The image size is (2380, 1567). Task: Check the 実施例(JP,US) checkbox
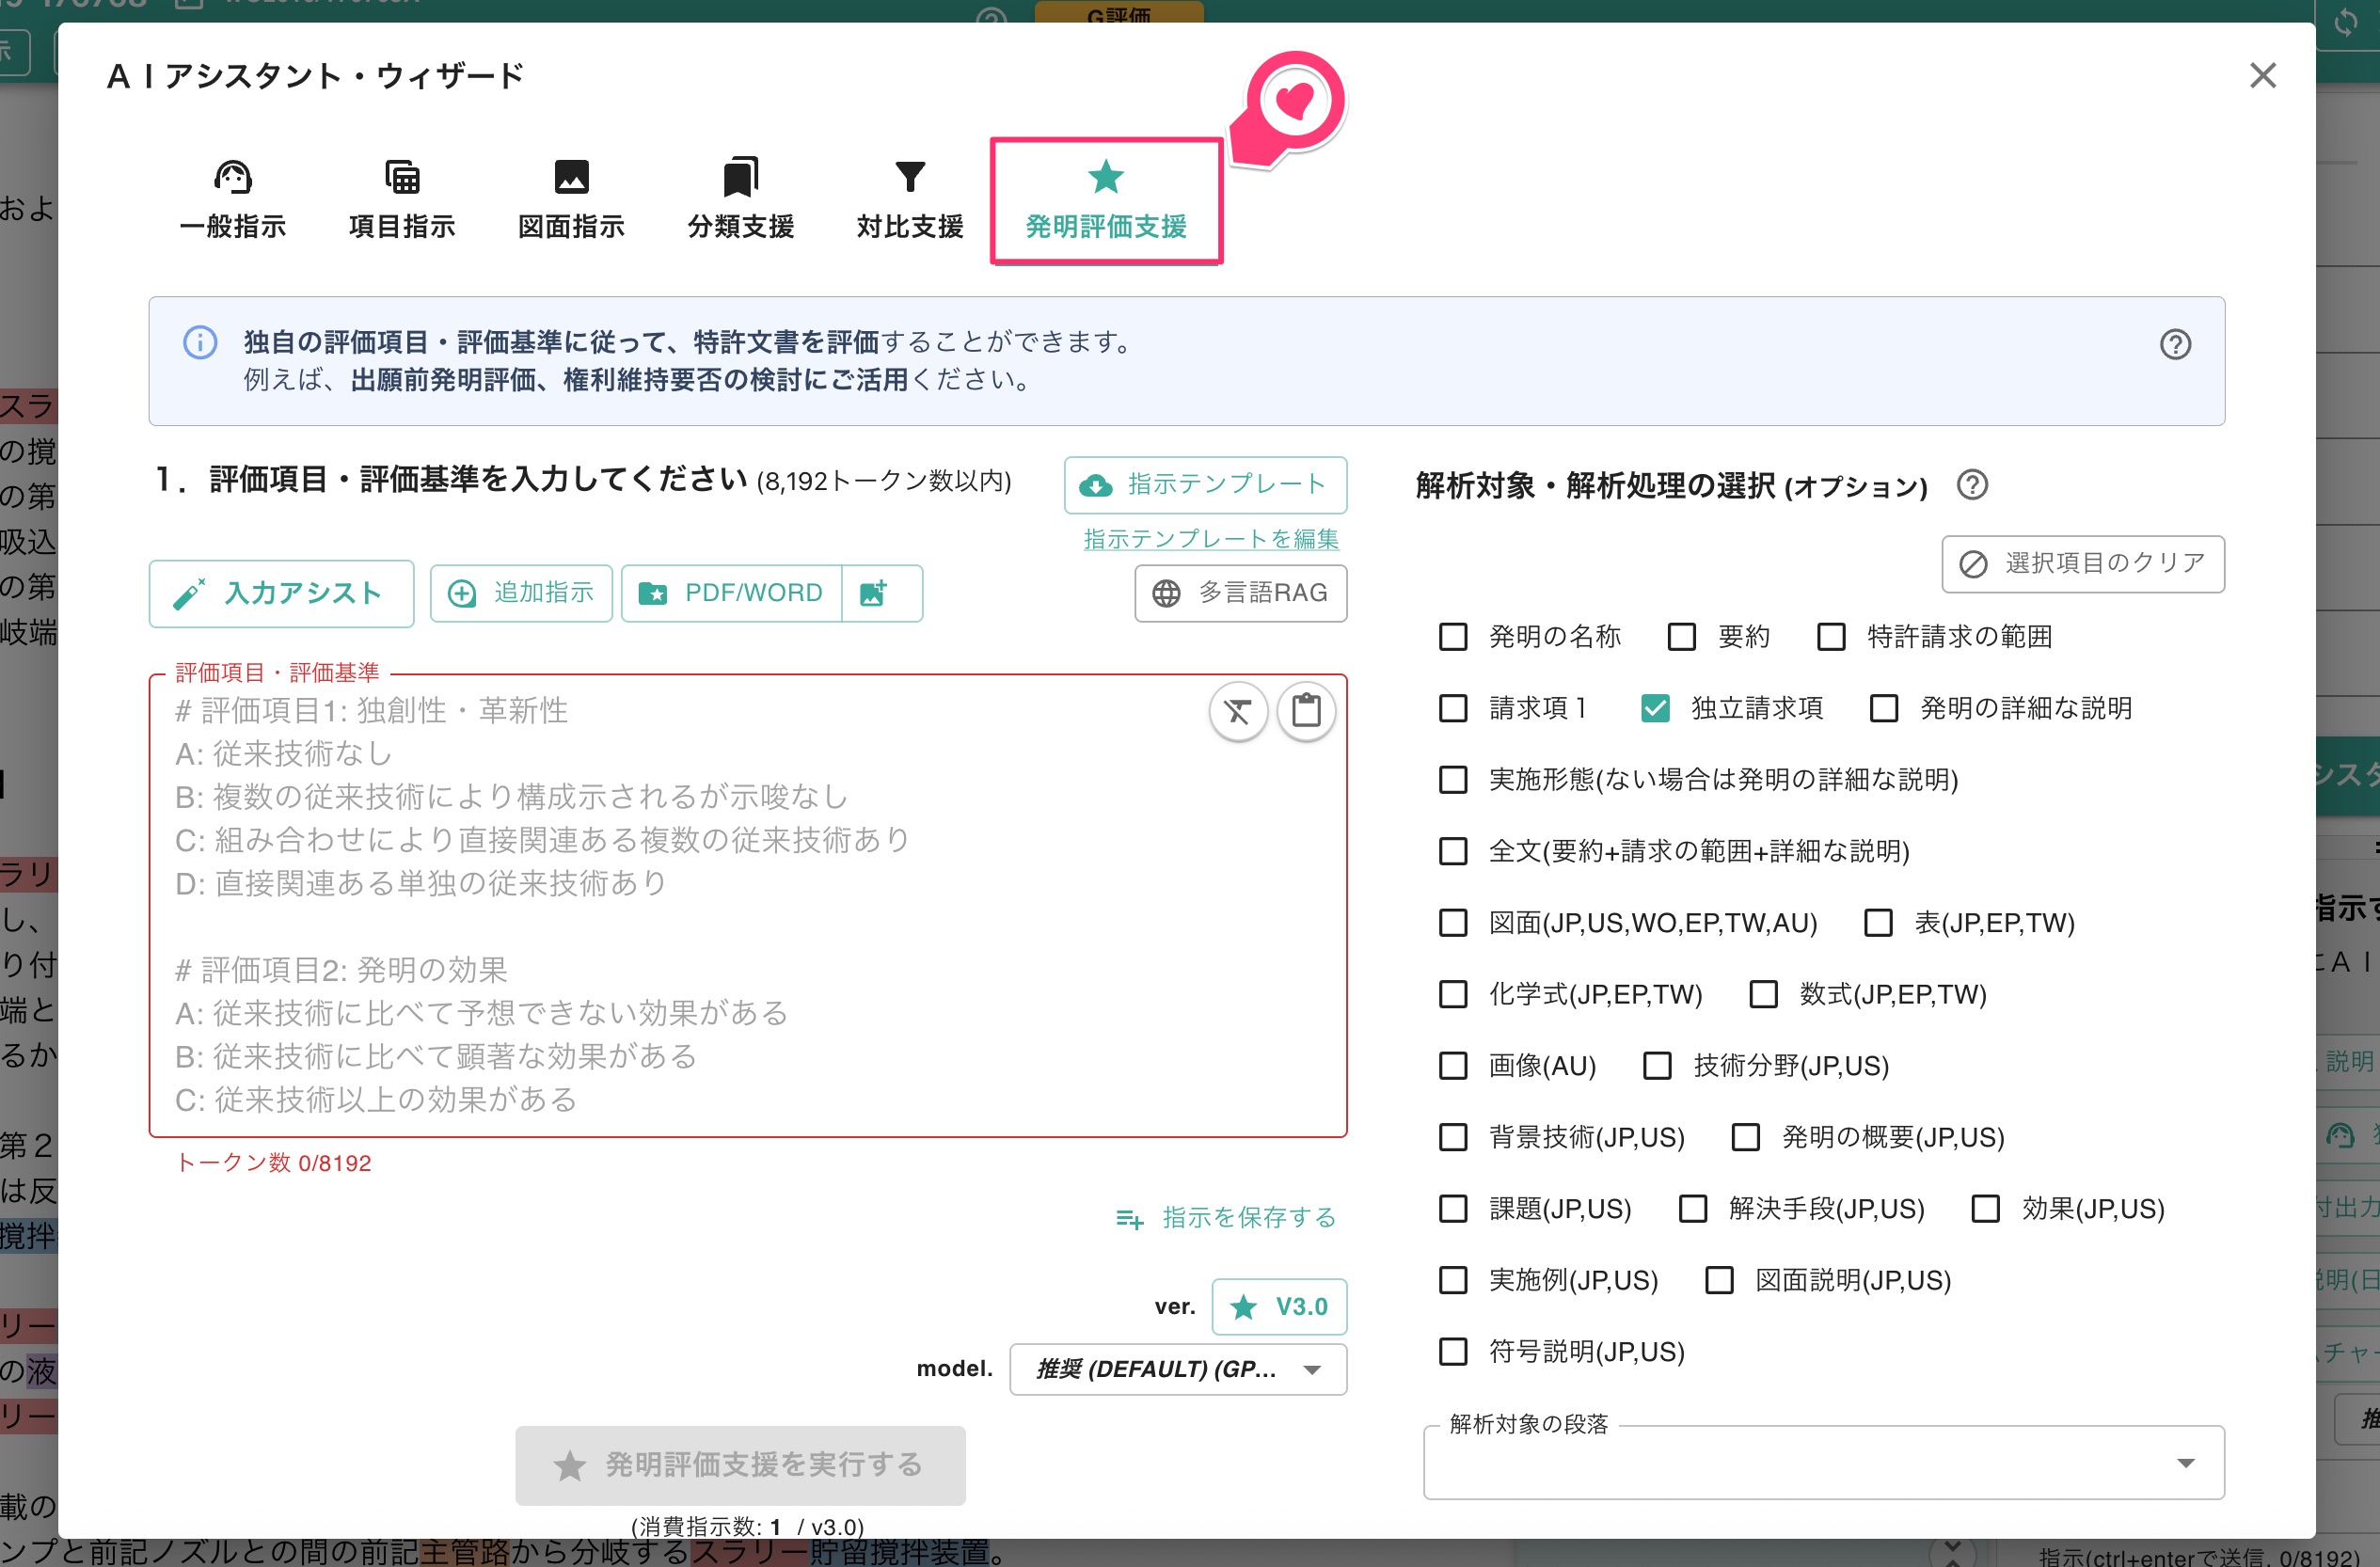pyautogui.click(x=1453, y=1281)
